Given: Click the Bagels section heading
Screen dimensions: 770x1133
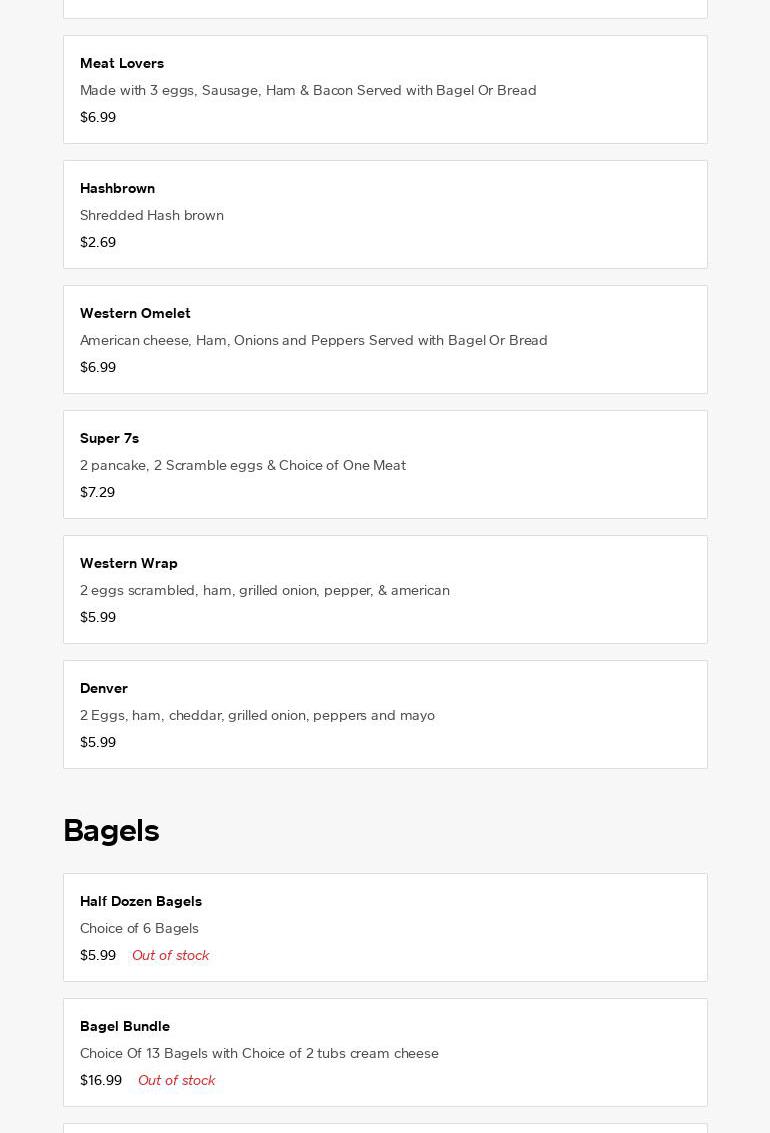Looking at the screenshot, I should click(111, 831).
